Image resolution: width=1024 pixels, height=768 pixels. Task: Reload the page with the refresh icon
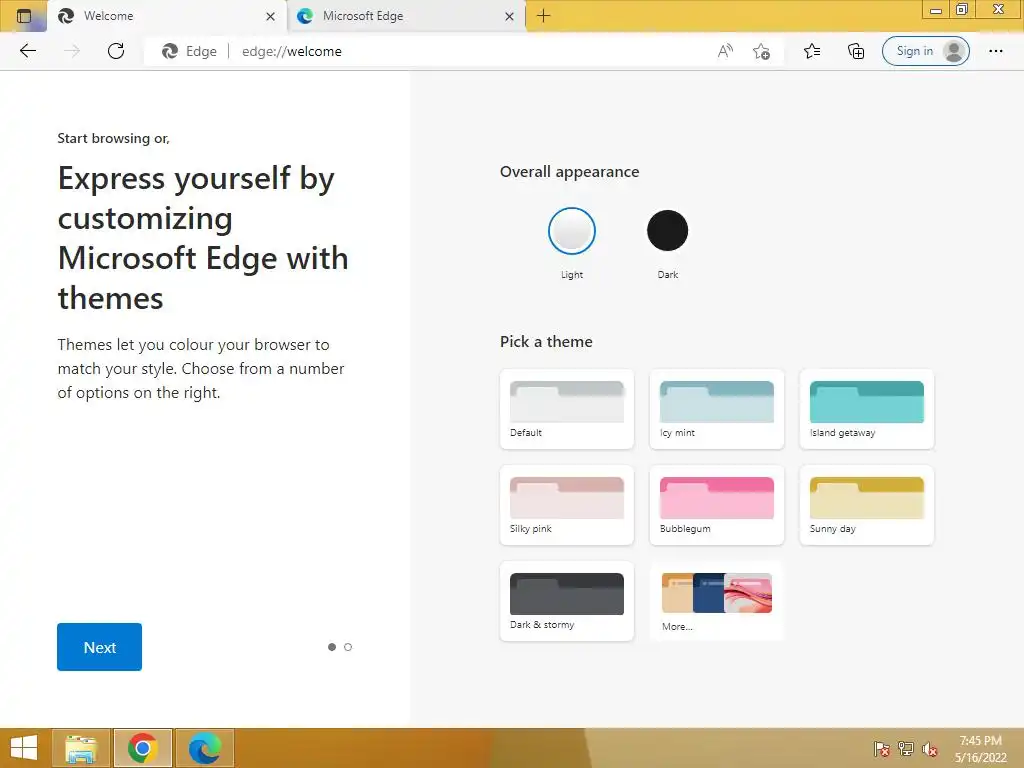point(116,51)
